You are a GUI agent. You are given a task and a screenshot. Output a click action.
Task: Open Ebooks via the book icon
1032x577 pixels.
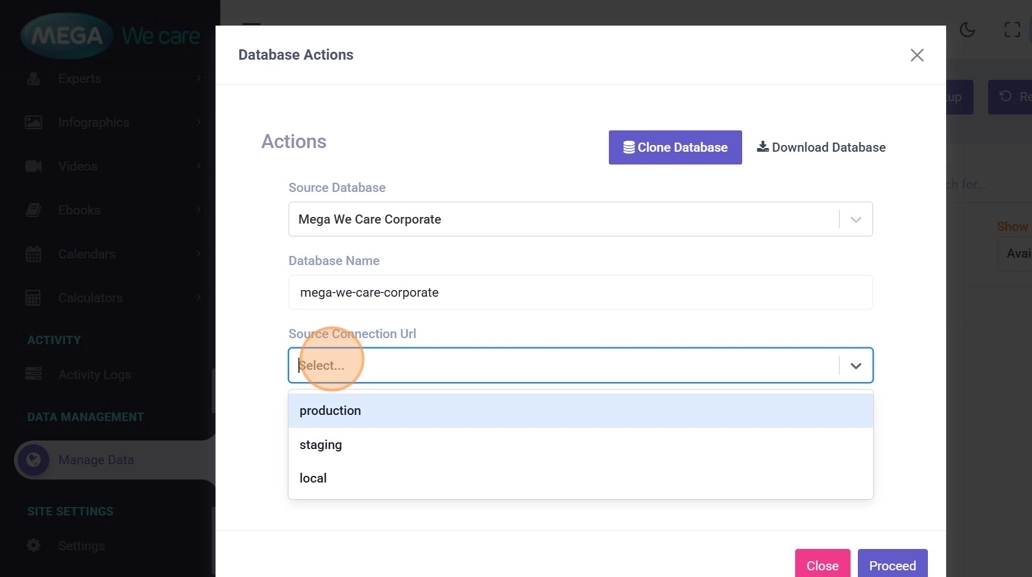click(34, 210)
